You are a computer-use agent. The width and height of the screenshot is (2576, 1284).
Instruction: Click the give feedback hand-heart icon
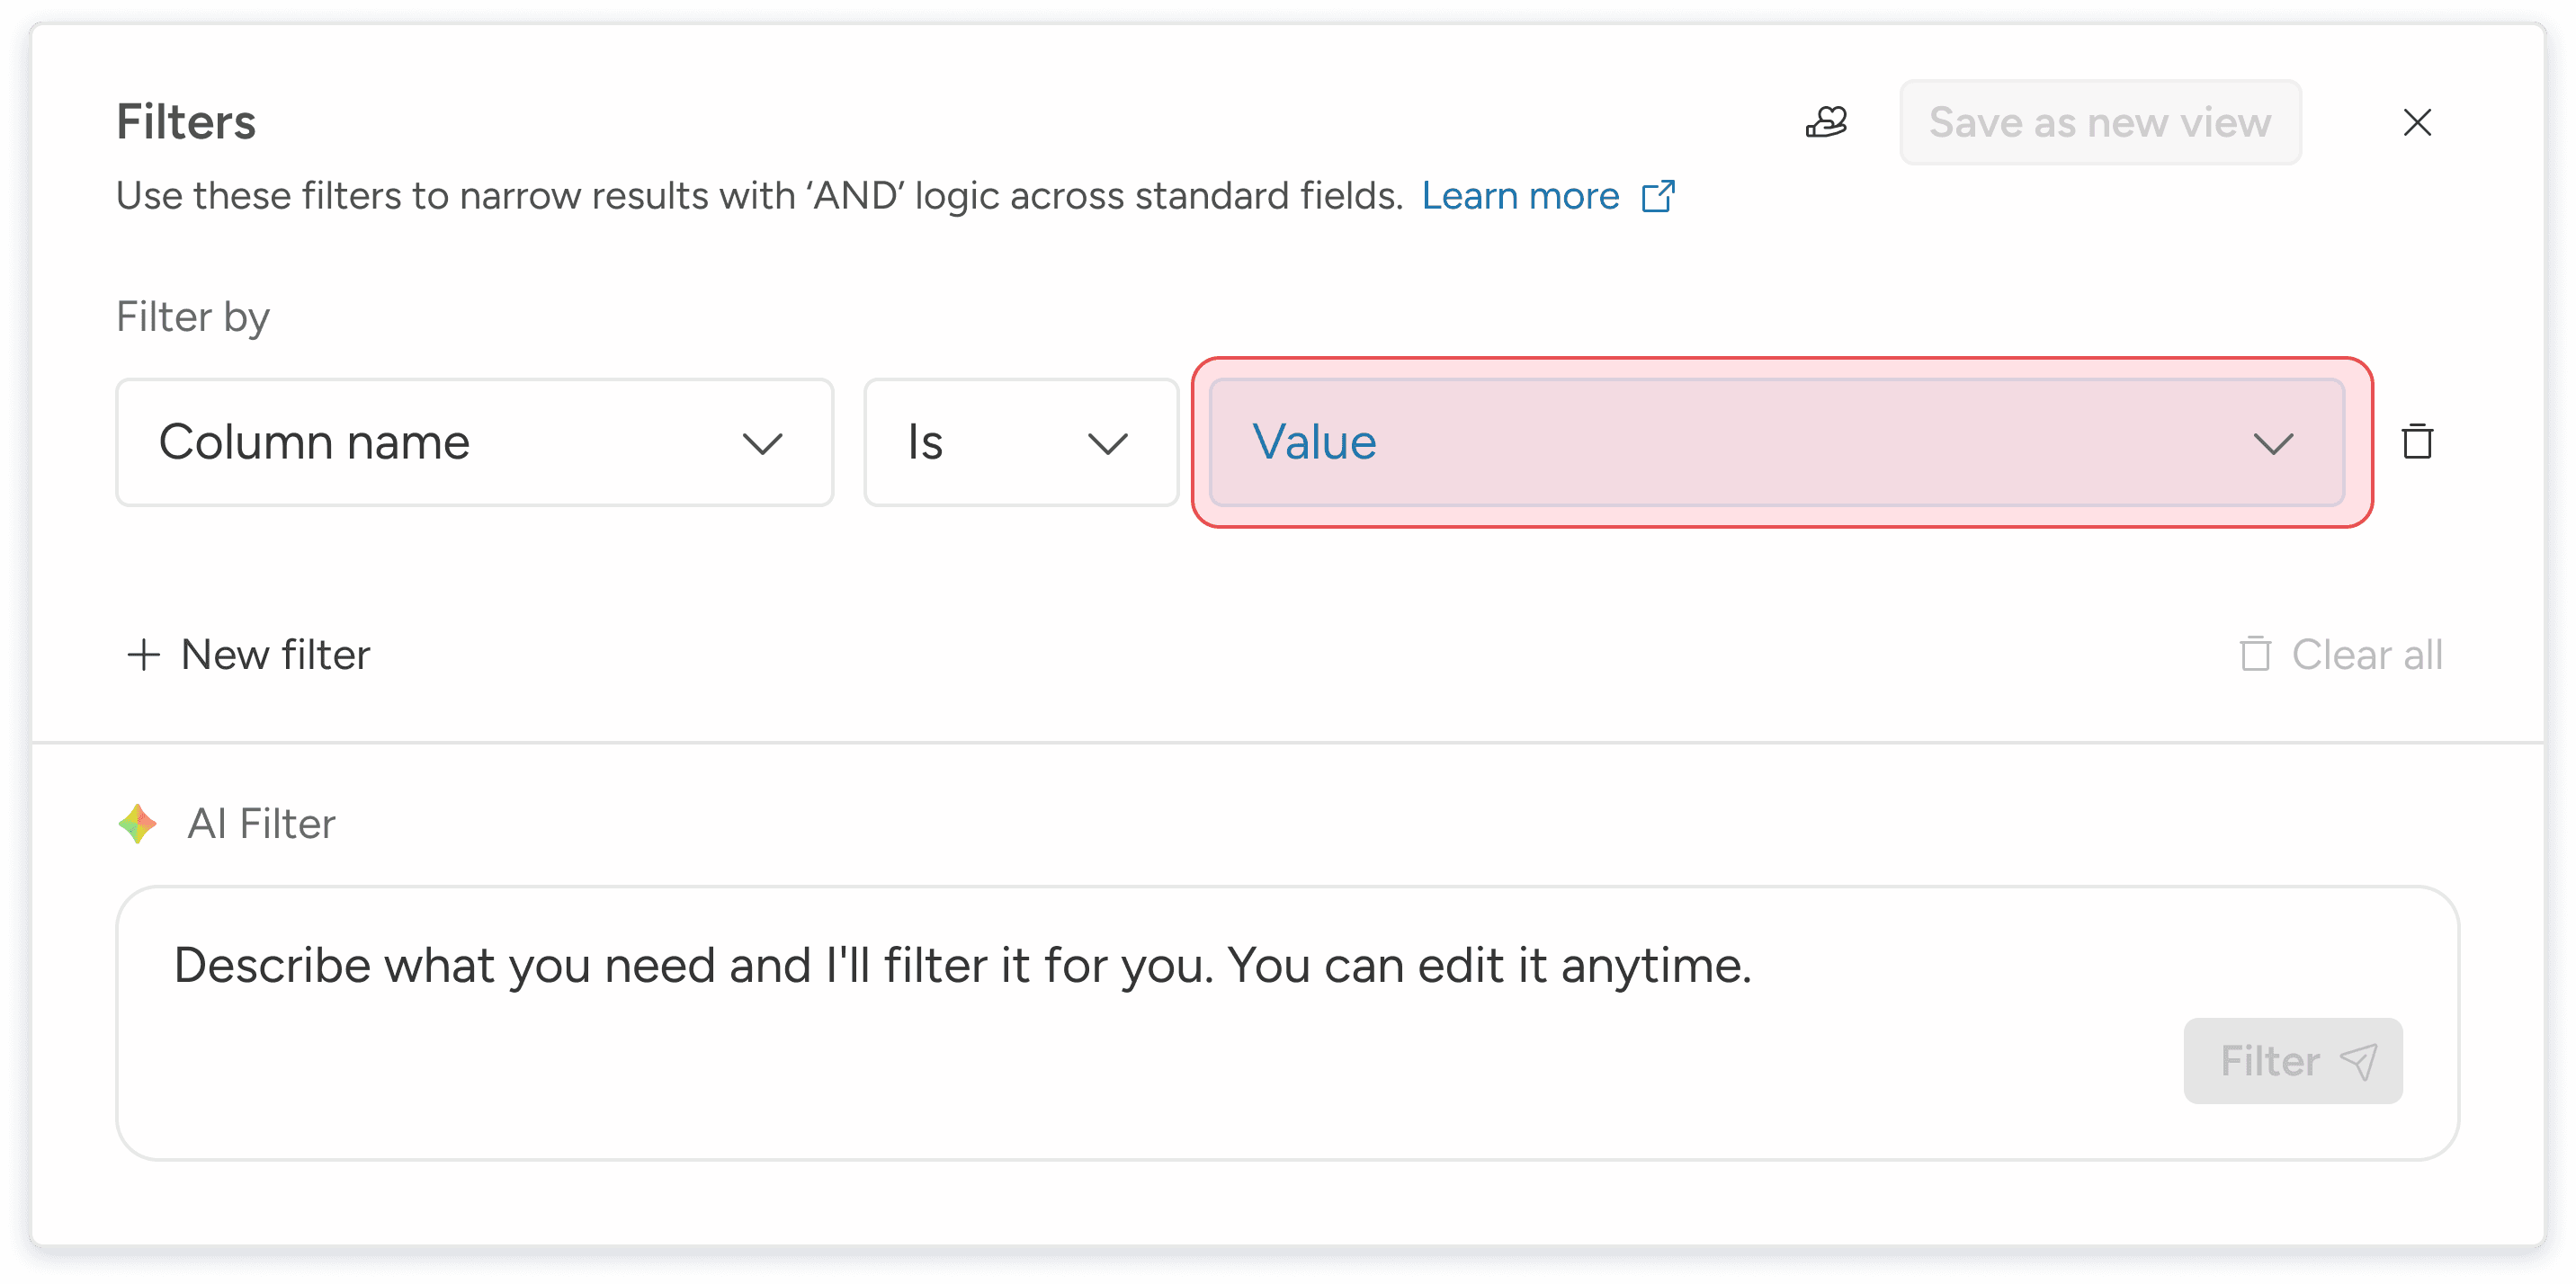[x=1826, y=122]
